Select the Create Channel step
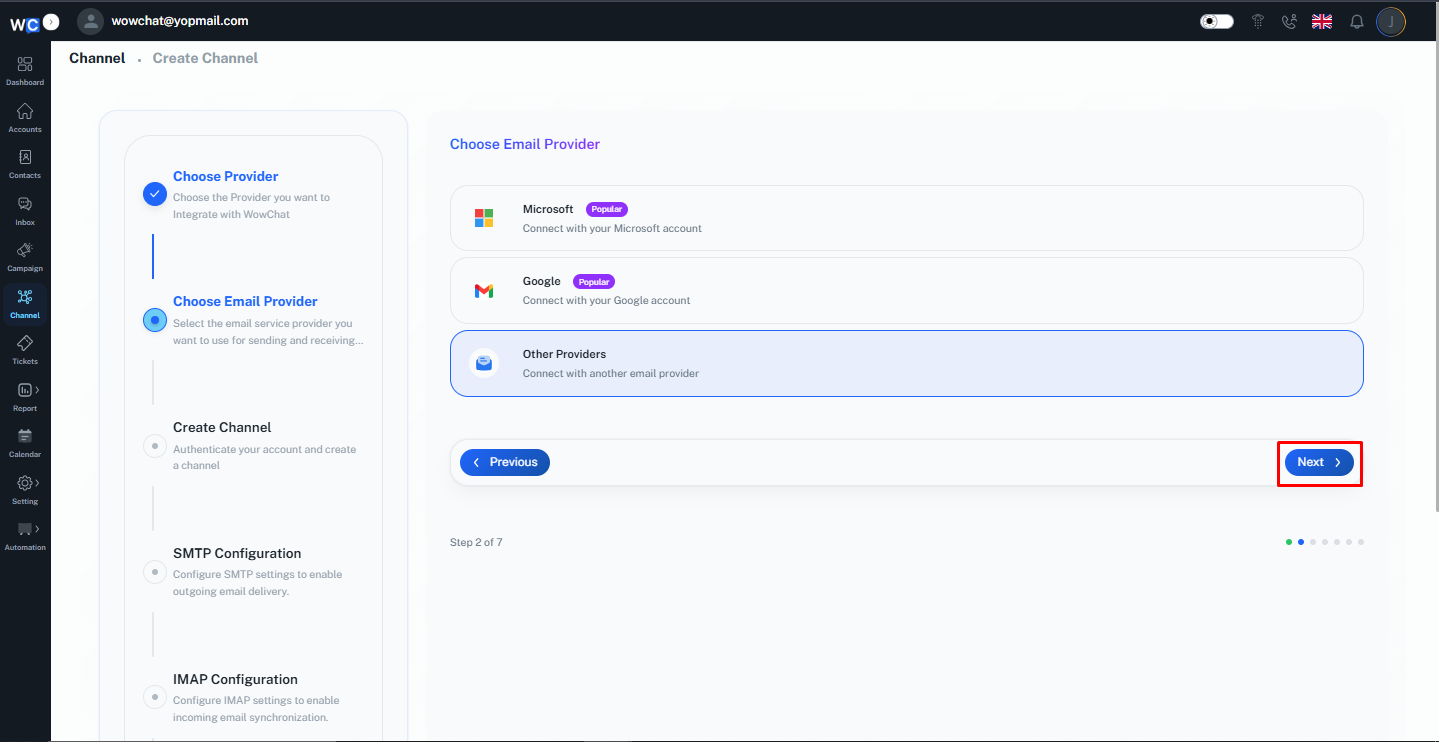The height and width of the screenshot is (742, 1439). pyautogui.click(x=222, y=427)
